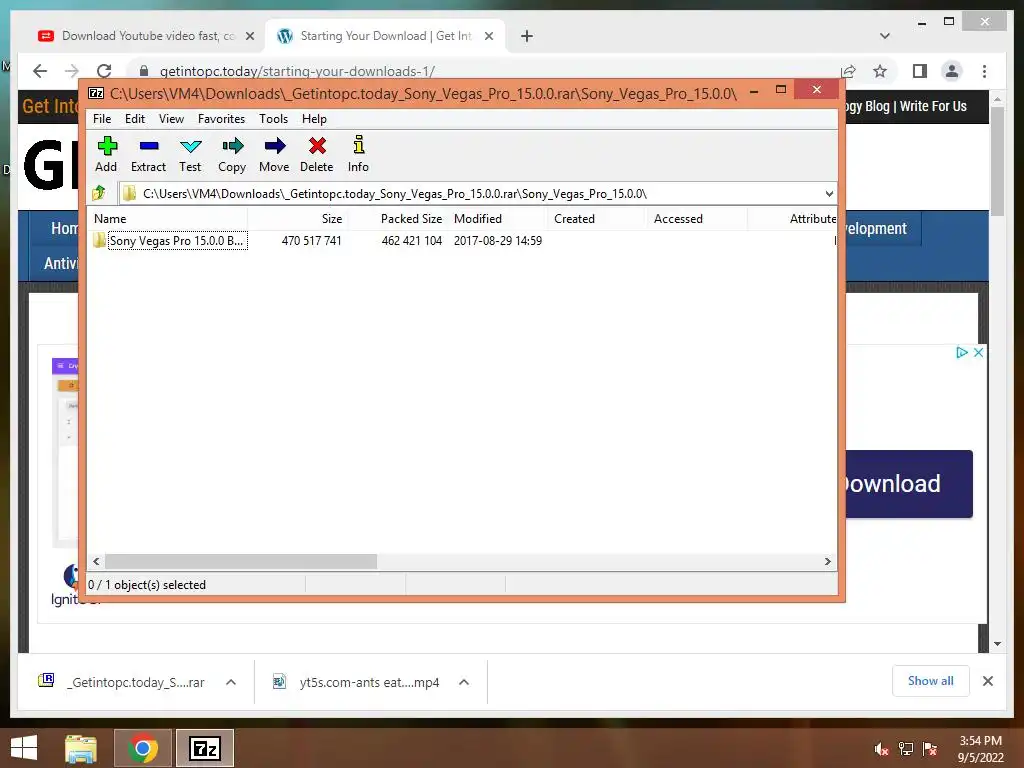The image size is (1024, 768).
Task: Select the Sony Vegas Pro 15.0.0 folder
Action: point(176,240)
